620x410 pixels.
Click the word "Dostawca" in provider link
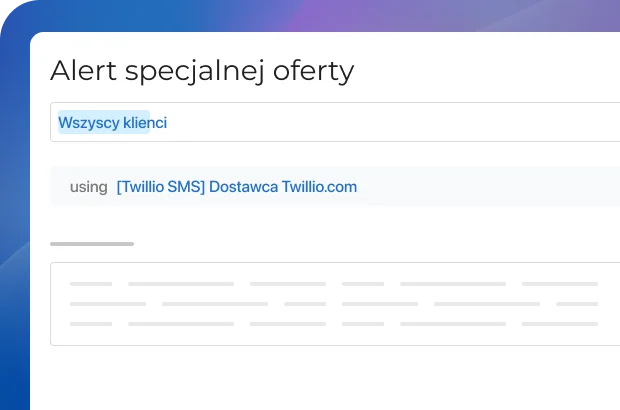point(243,187)
